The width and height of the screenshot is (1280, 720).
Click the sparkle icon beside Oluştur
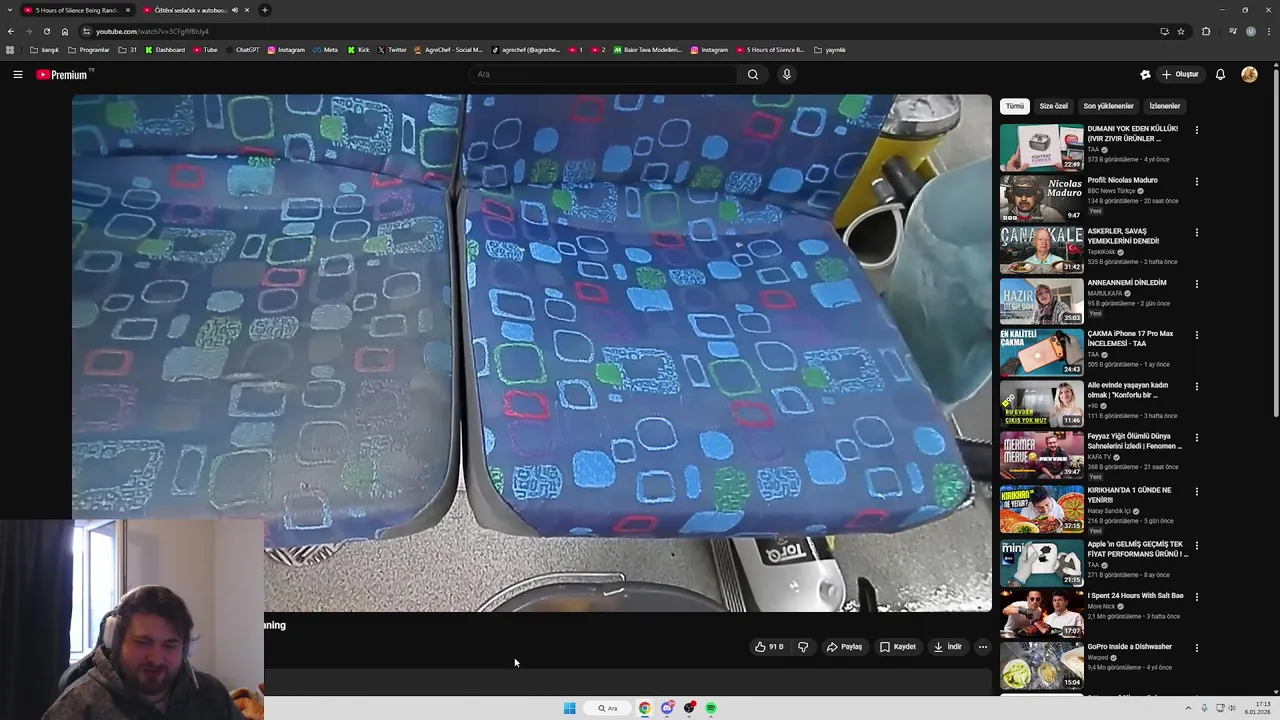[x=1145, y=74]
